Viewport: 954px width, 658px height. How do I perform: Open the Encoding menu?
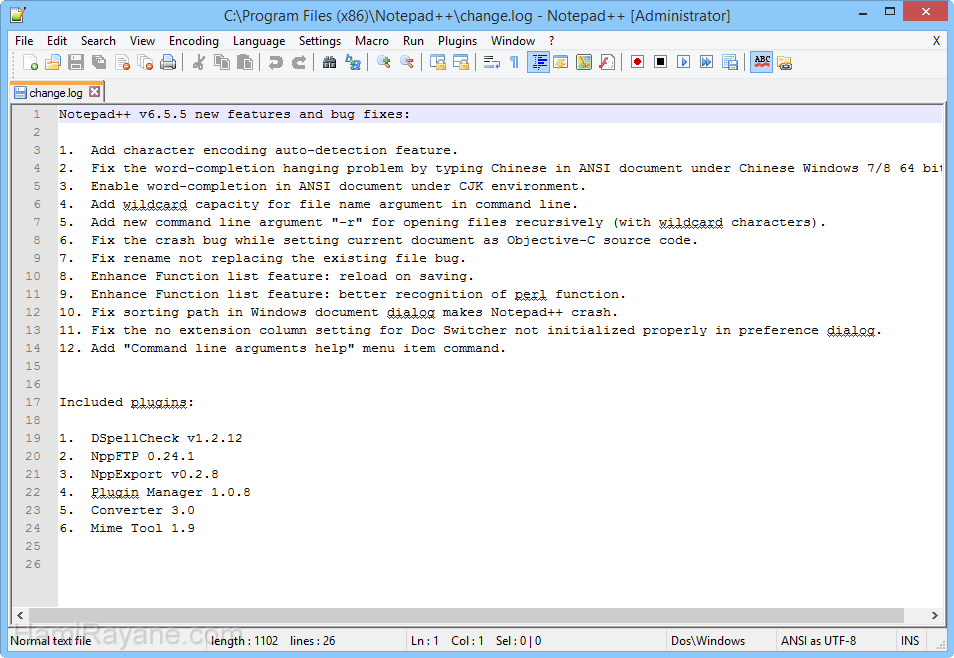tap(193, 41)
